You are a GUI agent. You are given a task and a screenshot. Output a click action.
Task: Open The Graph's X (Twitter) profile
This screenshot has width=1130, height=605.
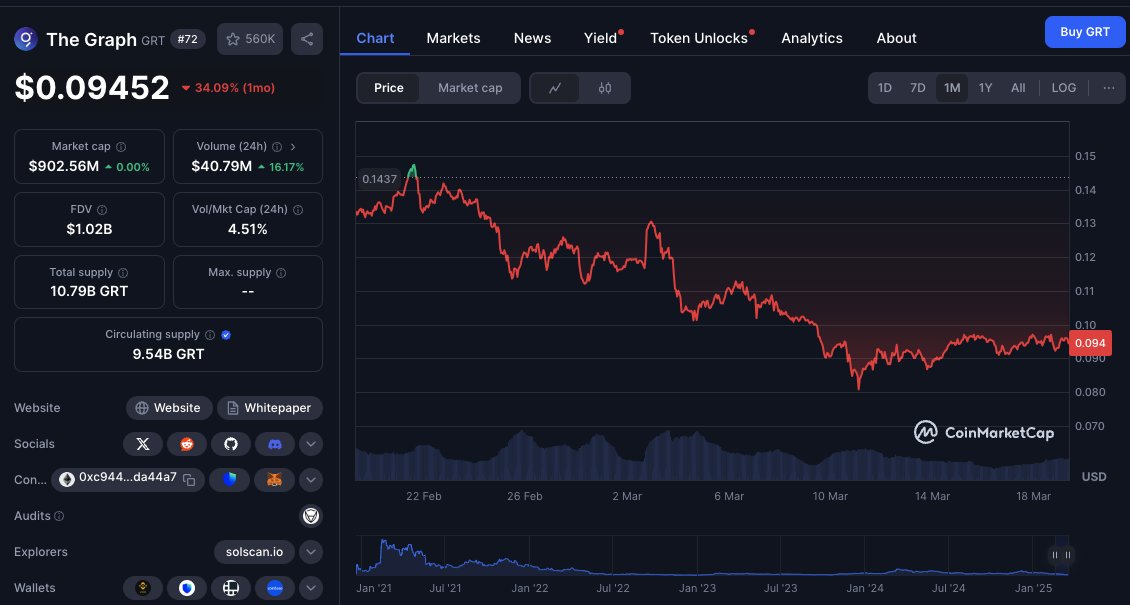[143, 443]
